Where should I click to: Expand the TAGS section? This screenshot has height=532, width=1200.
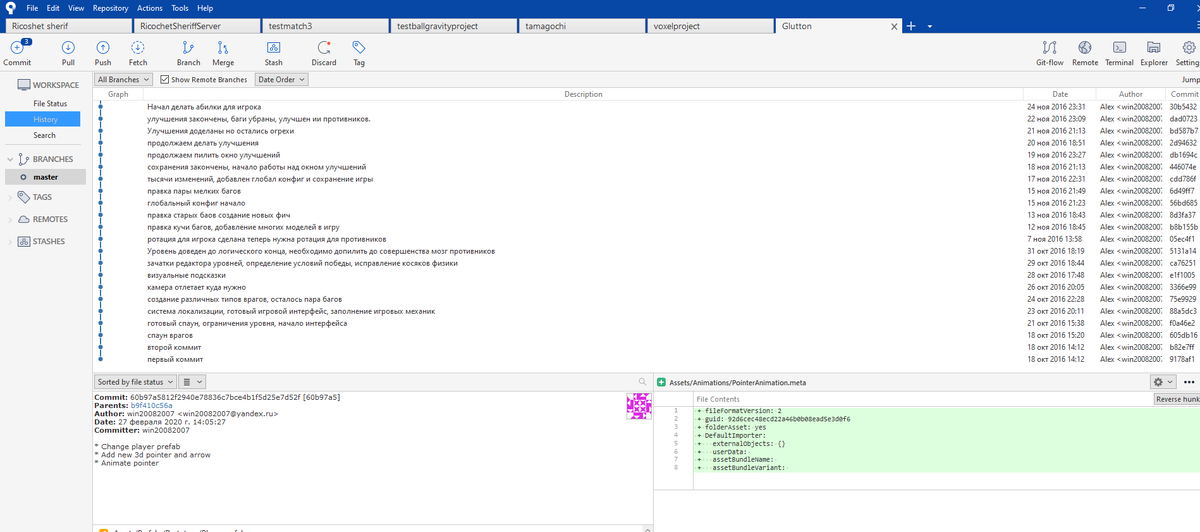point(9,197)
